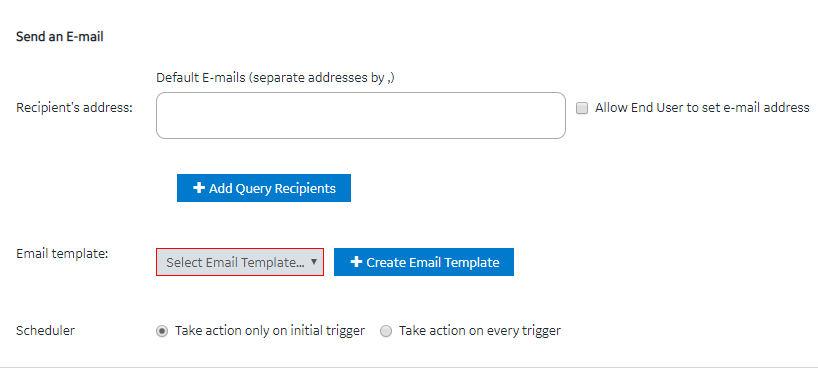Screen dimensions: 818x385
Task: Click the Add Query Recipients button
Action: click(264, 188)
